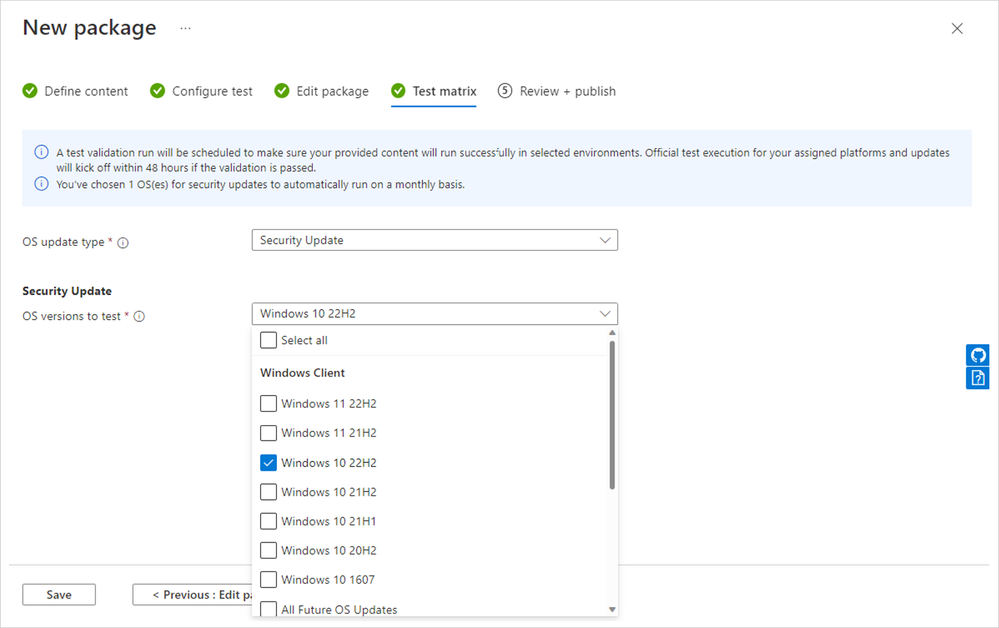
Task: Click the green check icon for Configure test
Action: coord(157,91)
